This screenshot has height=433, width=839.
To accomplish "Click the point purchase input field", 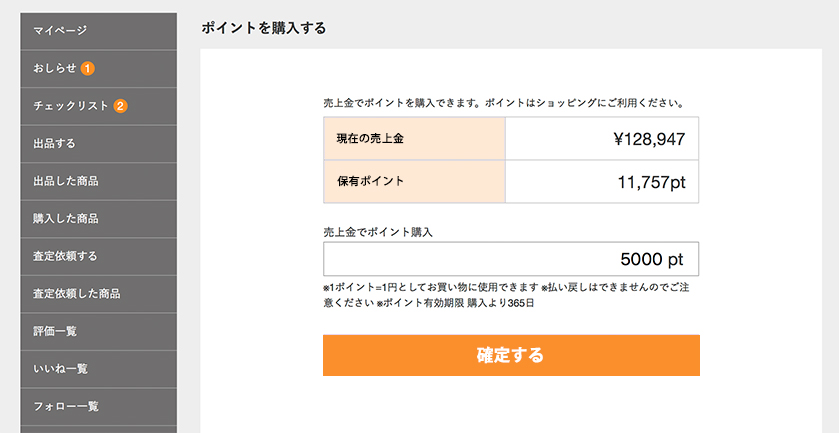I will point(510,259).
